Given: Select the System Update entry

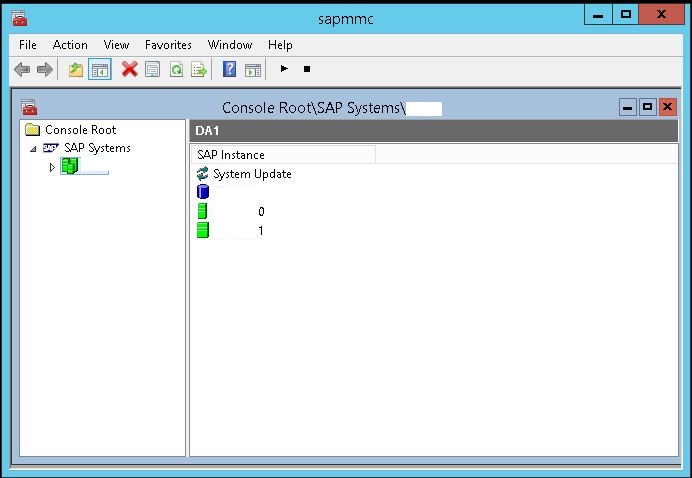Looking at the screenshot, I should (x=252, y=174).
